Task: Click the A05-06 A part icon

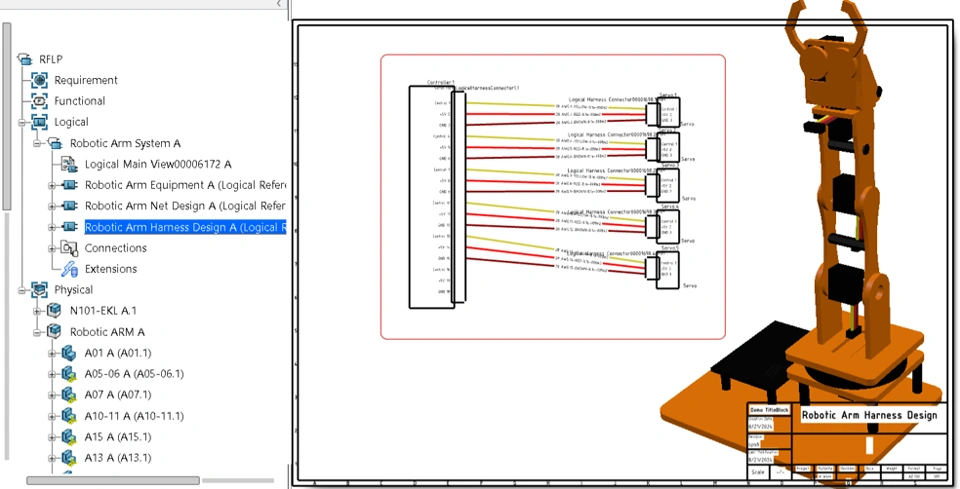Action: pos(69,374)
